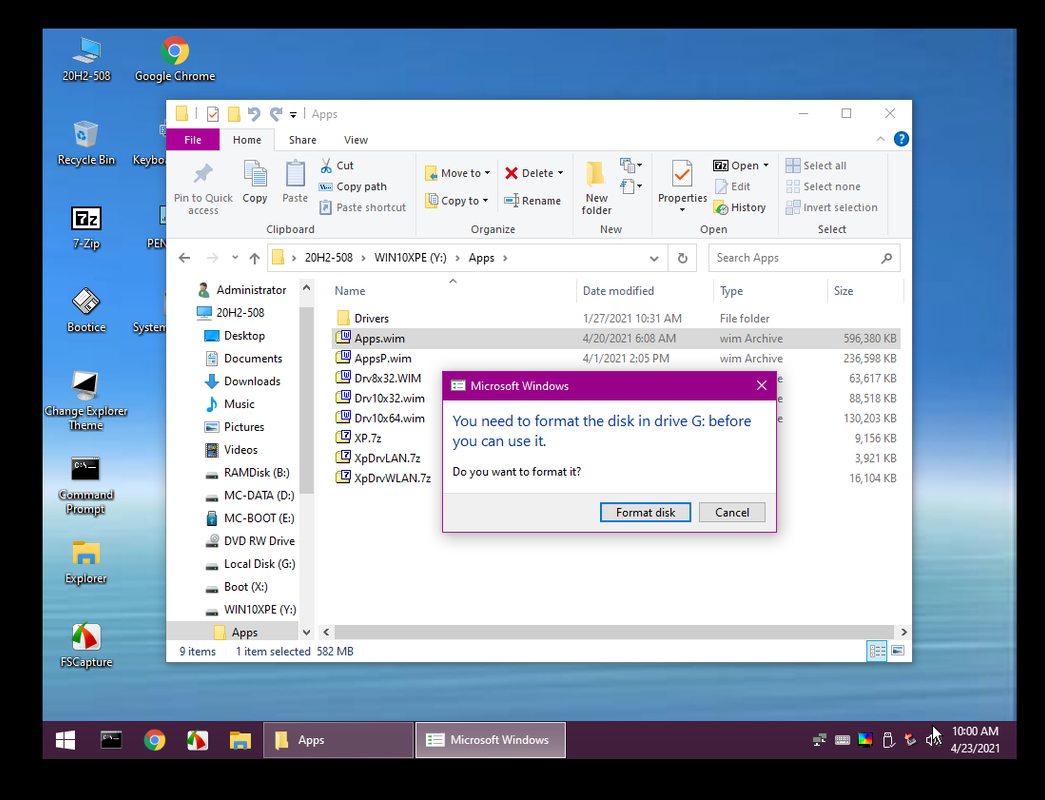
Task: Open MC-DATA (D:) in navigation pane
Action: click(250, 495)
